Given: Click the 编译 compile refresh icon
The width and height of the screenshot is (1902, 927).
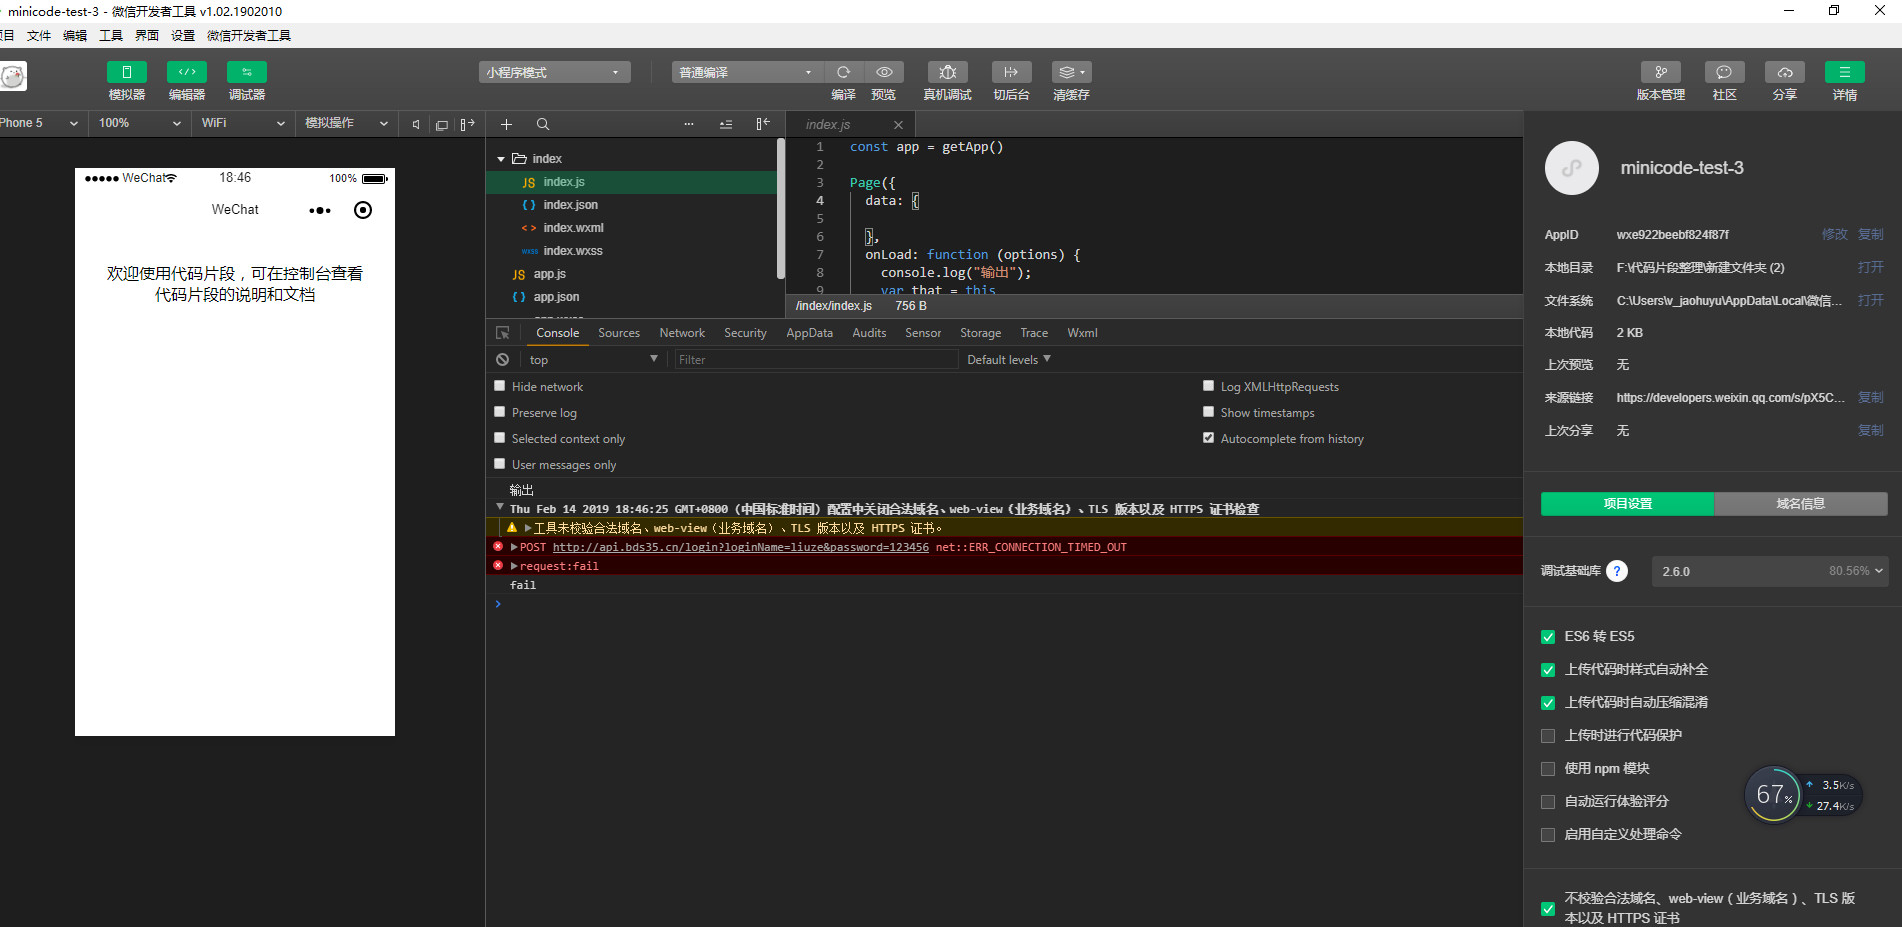Looking at the screenshot, I should tap(844, 72).
